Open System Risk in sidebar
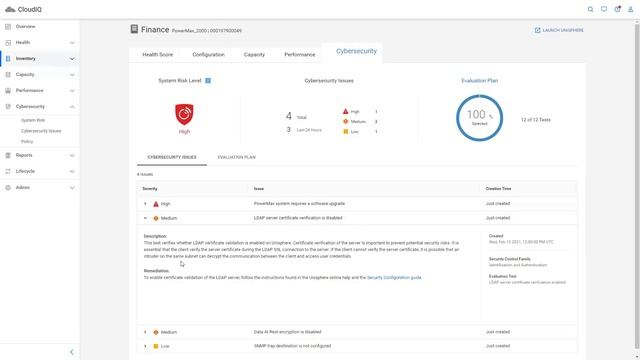The image size is (640, 360). pos(33,120)
